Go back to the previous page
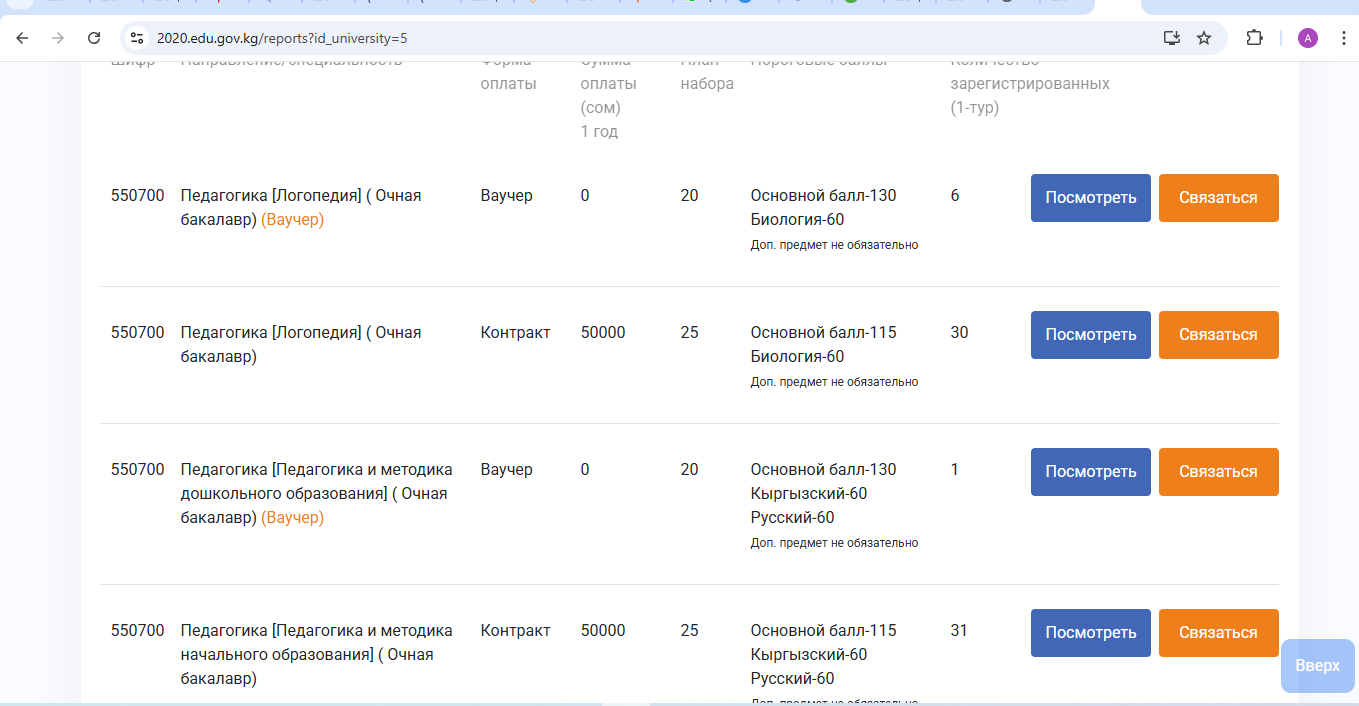 coord(22,38)
